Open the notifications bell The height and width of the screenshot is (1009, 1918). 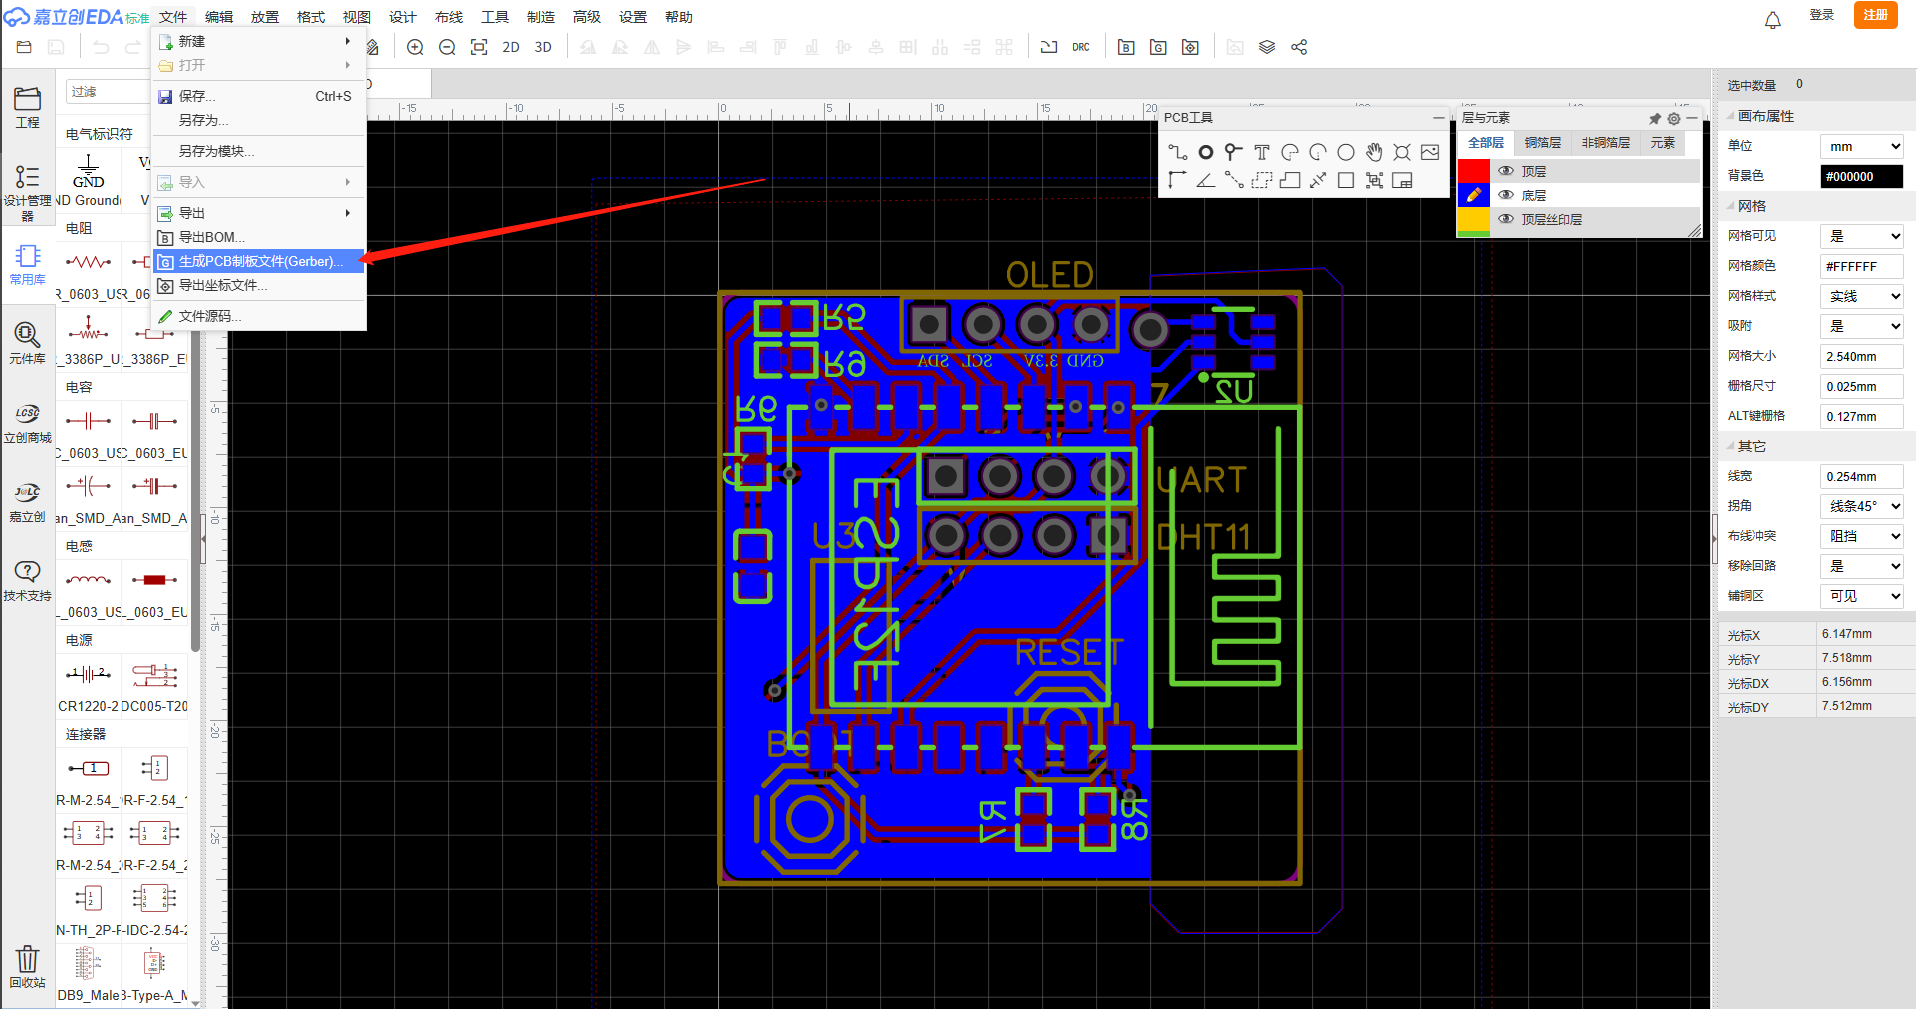pyautogui.click(x=1772, y=20)
